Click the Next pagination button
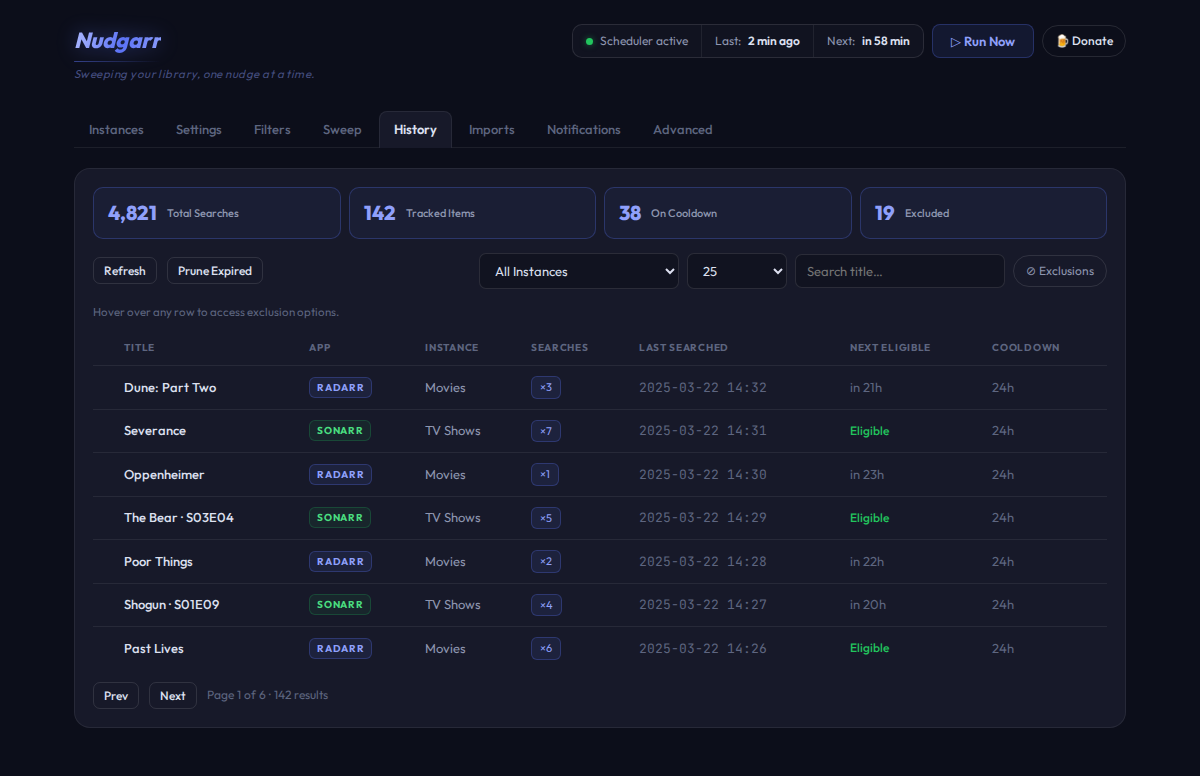Viewport: 1200px width, 776px height. tap(172, 695)
